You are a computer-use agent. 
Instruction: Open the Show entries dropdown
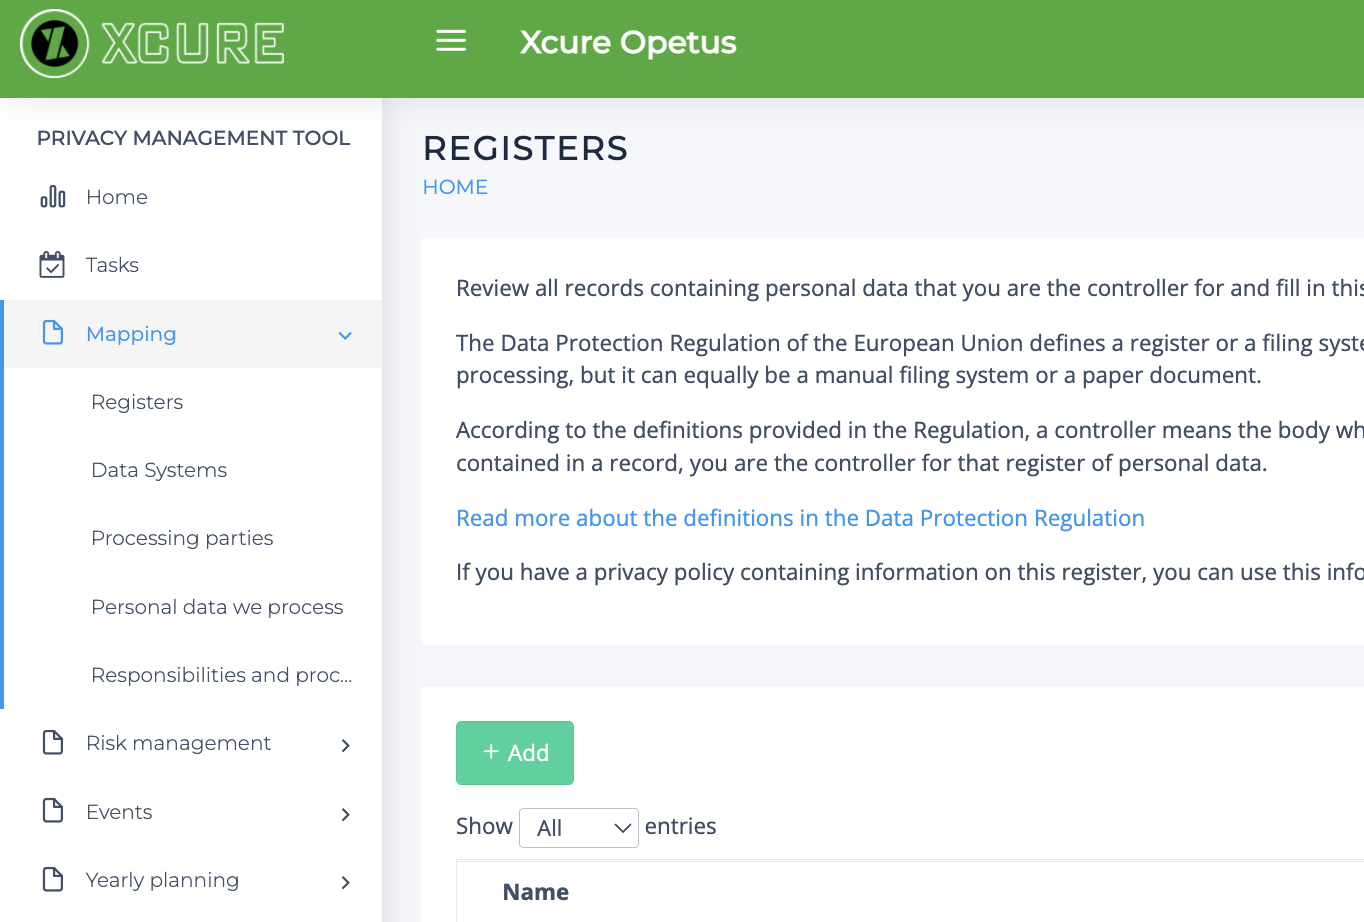pyautogui.click(x=578, y=828)
